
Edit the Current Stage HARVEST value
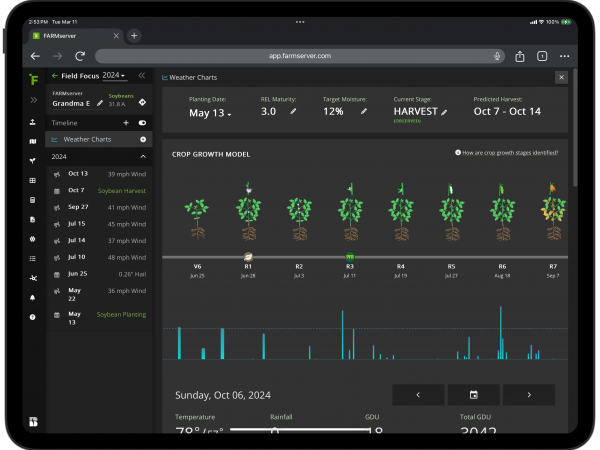[444, 112]
